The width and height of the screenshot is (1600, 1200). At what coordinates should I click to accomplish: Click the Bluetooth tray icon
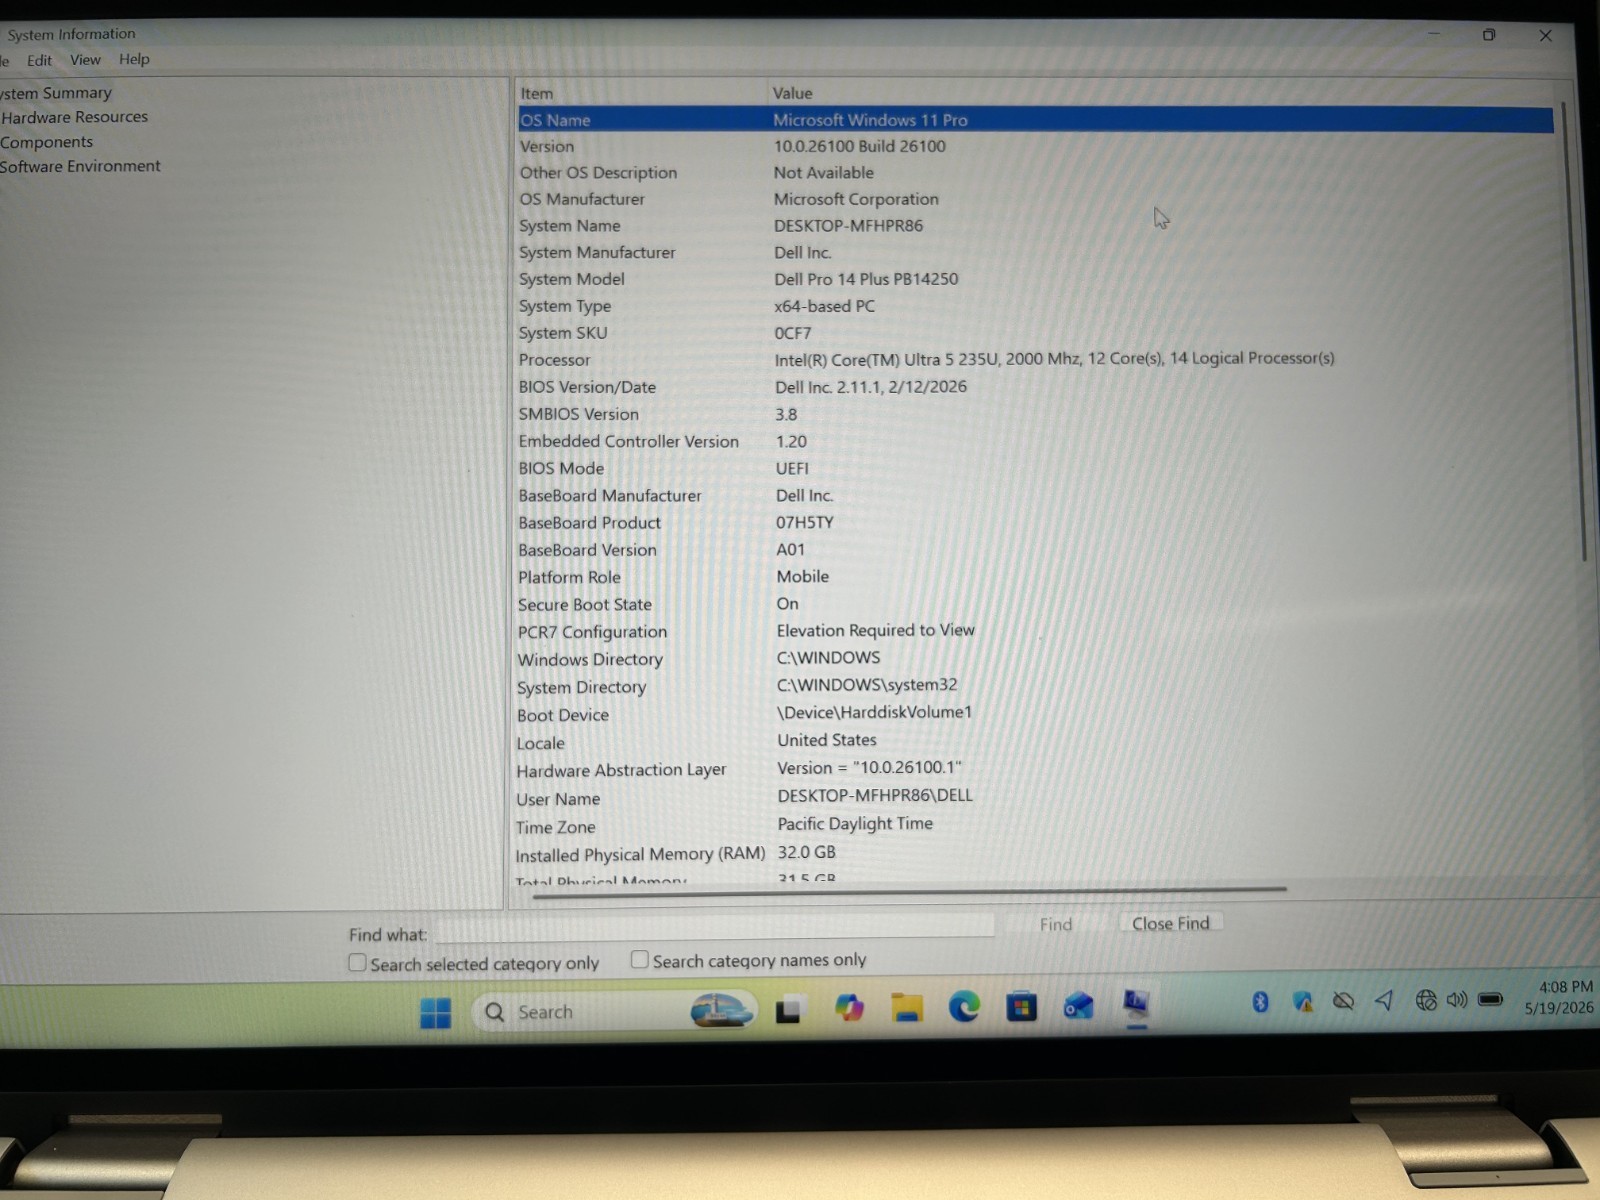(x=1260, y=1001)
